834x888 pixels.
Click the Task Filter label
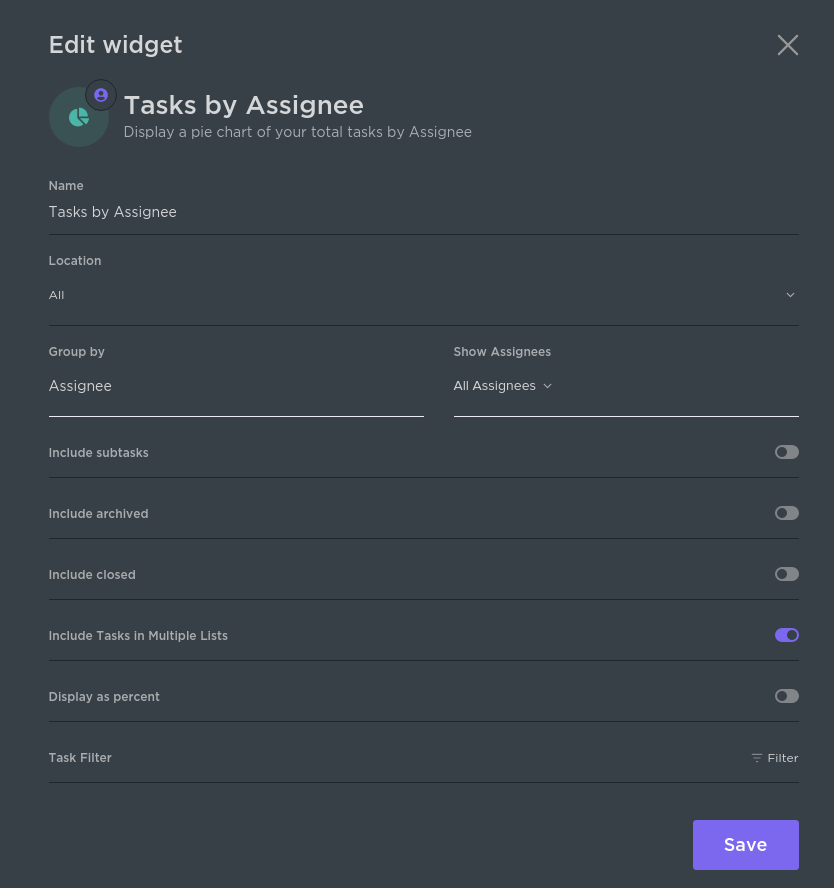click(x=80, y=758)
